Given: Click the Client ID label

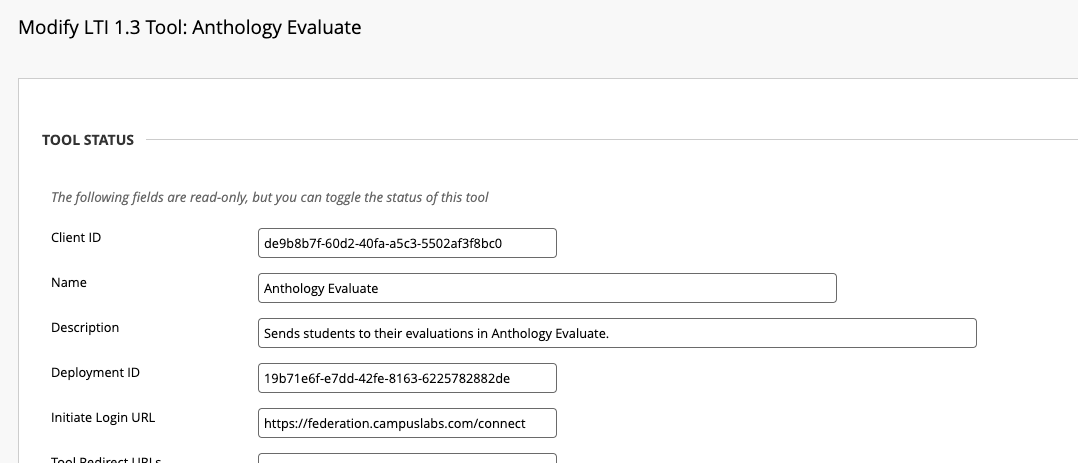Looking at the screenshot, I should pos(76,237).
